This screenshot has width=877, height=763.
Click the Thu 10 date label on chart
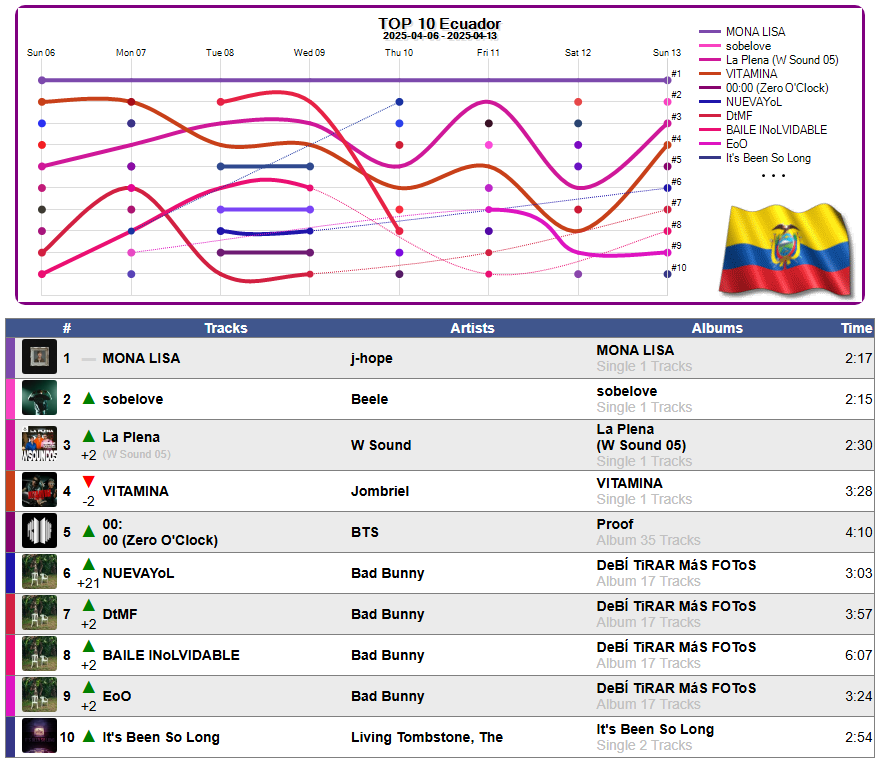click(x=399, y=53)
